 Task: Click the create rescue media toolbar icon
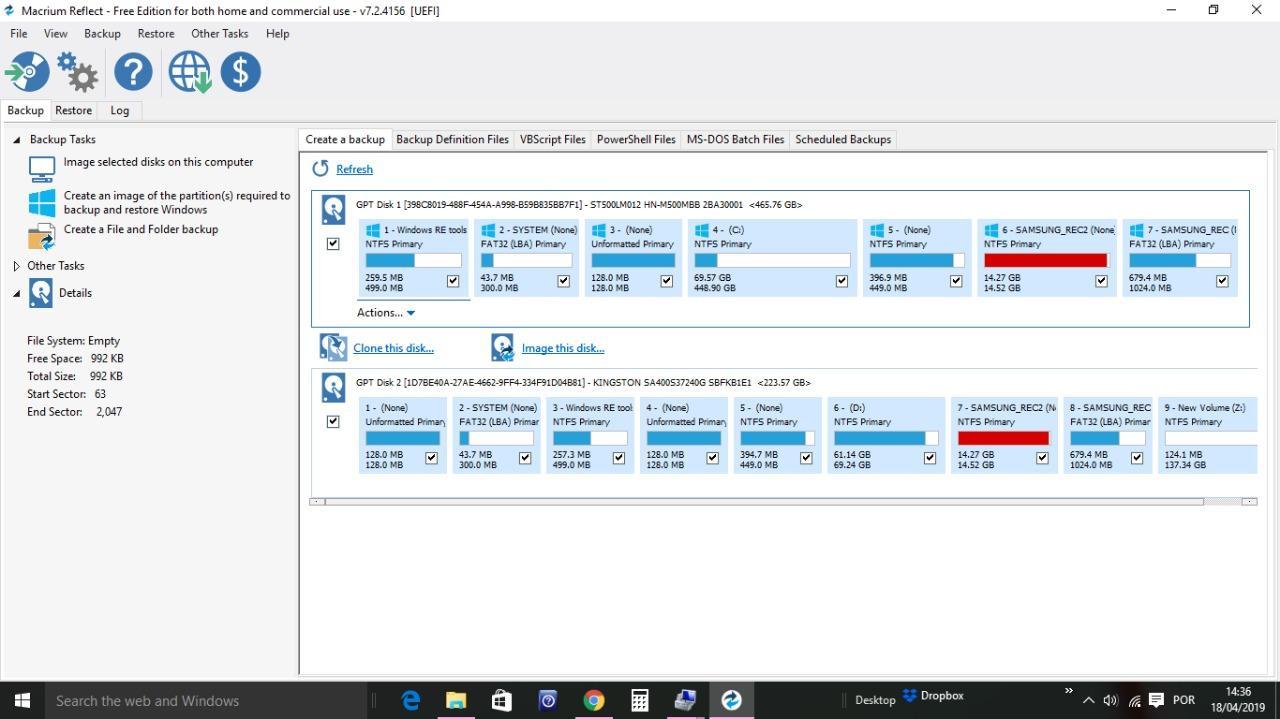coord(27,72)
